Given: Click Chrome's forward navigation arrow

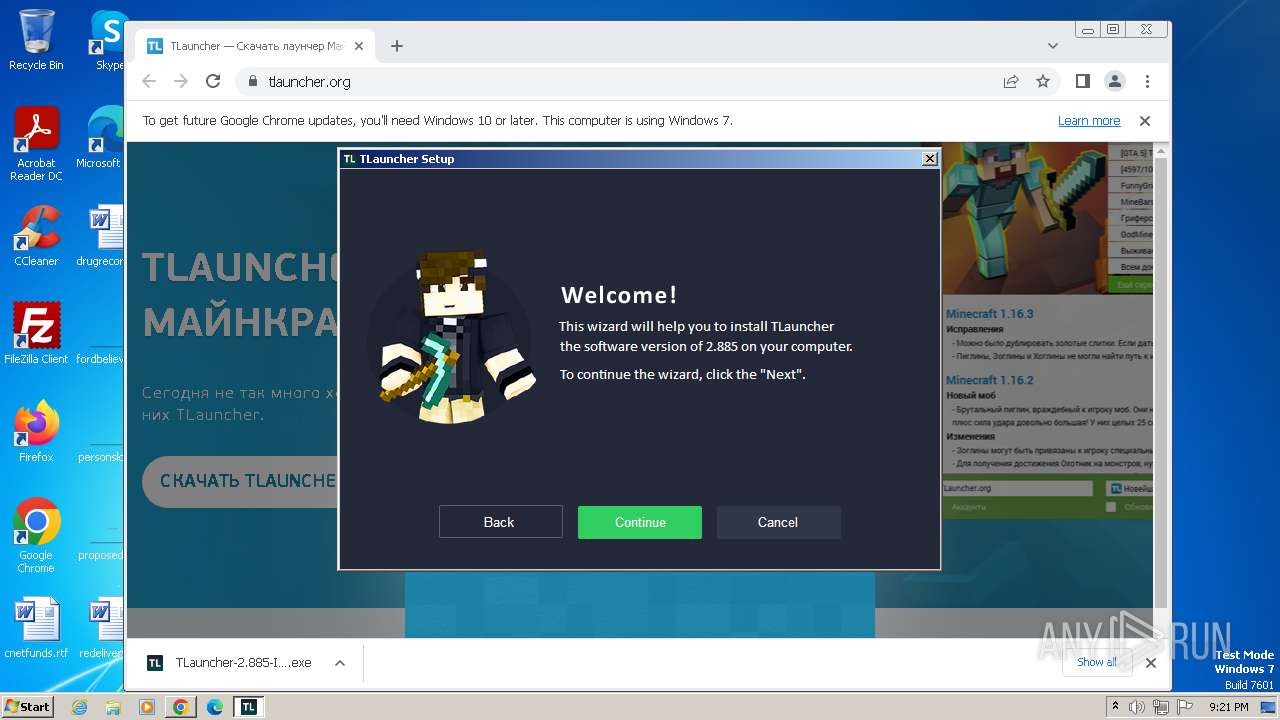Looking at the screenshot, I should (x=181, y=81).
